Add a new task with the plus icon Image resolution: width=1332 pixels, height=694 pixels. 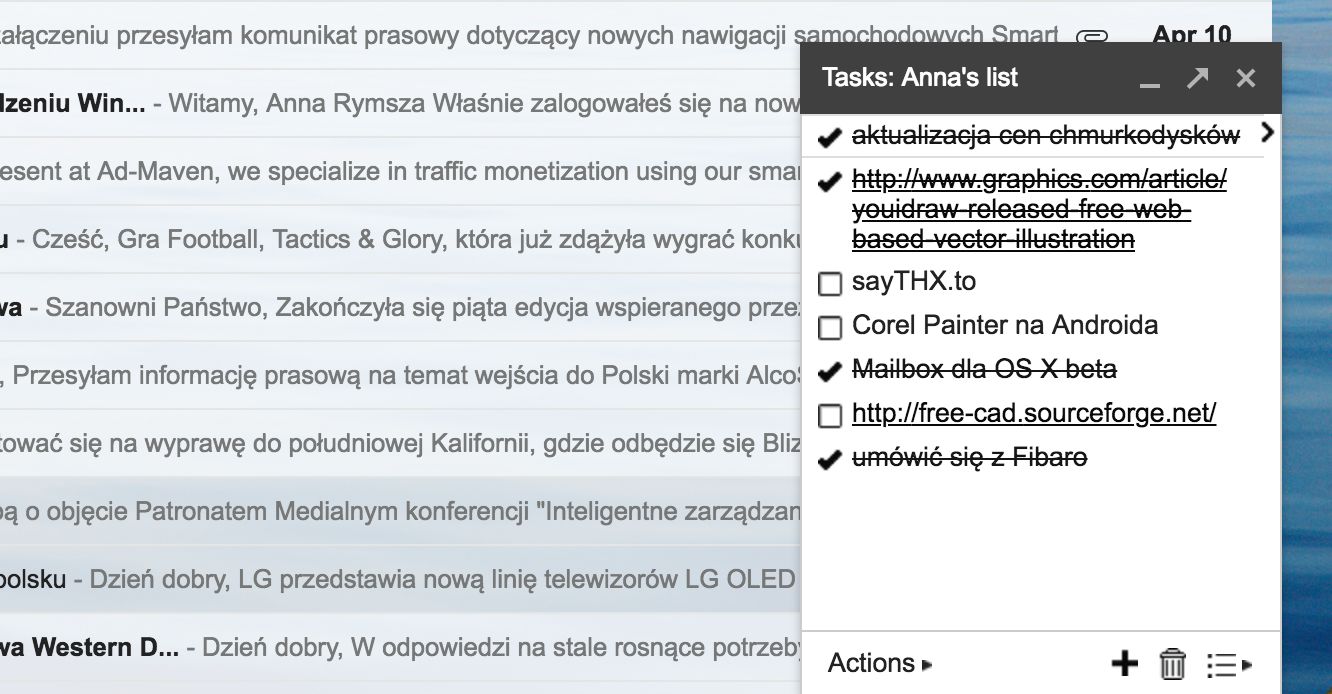(1126, 663)
